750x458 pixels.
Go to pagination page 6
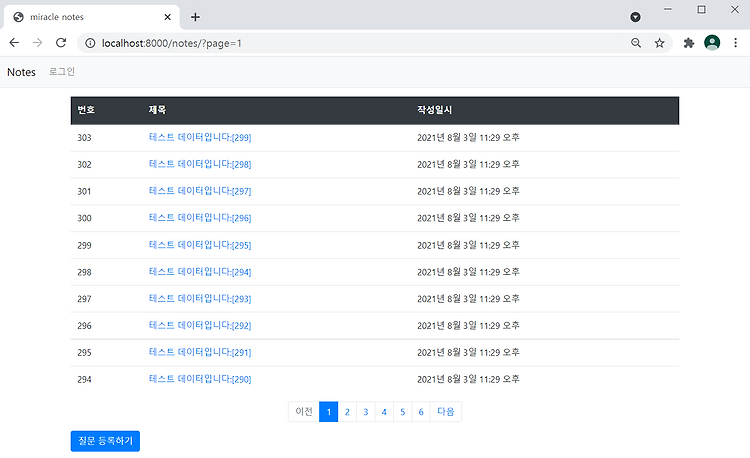coord(421,412)
